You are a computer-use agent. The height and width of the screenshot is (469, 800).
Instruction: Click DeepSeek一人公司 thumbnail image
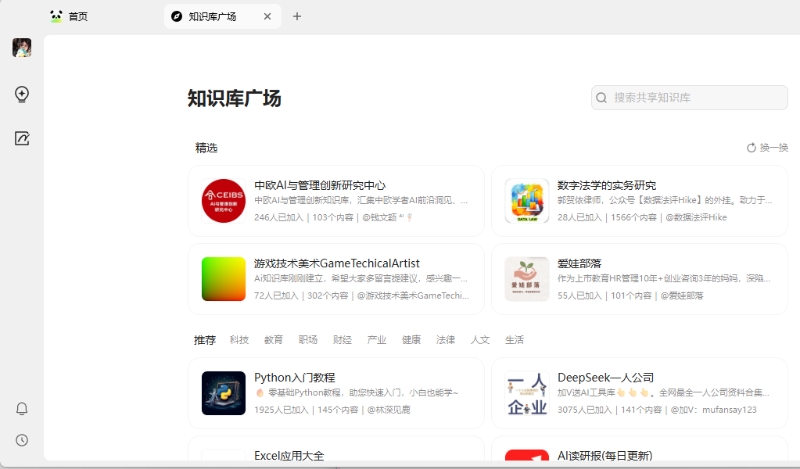[527, 393]
